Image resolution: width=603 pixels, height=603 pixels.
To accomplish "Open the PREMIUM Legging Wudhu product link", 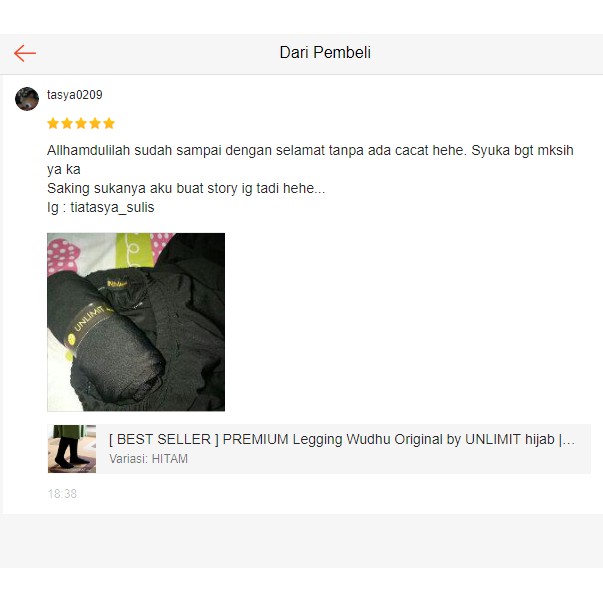I will click(x=342, y=439).
